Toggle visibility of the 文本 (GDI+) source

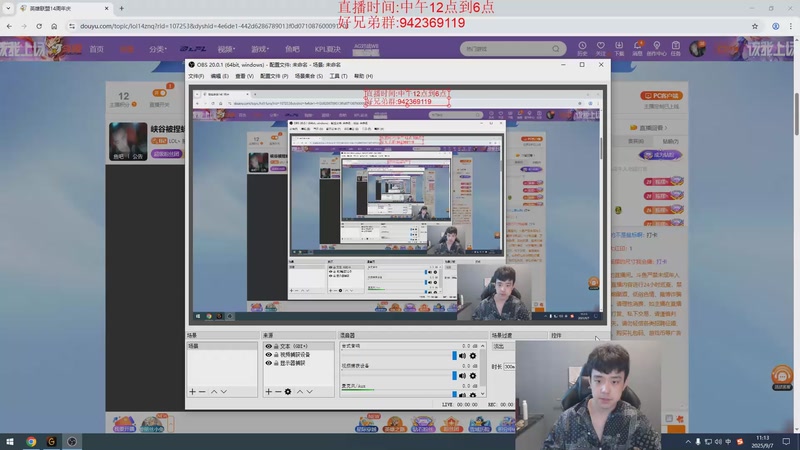tap(268, 346)
